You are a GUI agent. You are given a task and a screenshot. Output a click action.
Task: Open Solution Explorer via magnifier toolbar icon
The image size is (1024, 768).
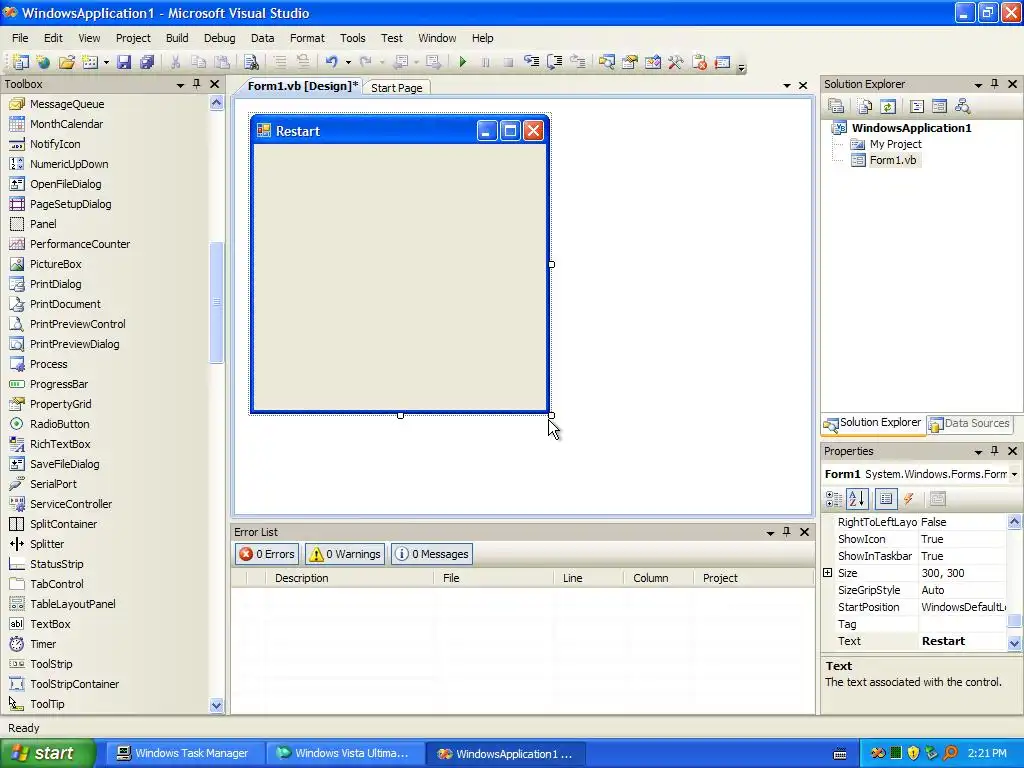[x=607, y=62]
